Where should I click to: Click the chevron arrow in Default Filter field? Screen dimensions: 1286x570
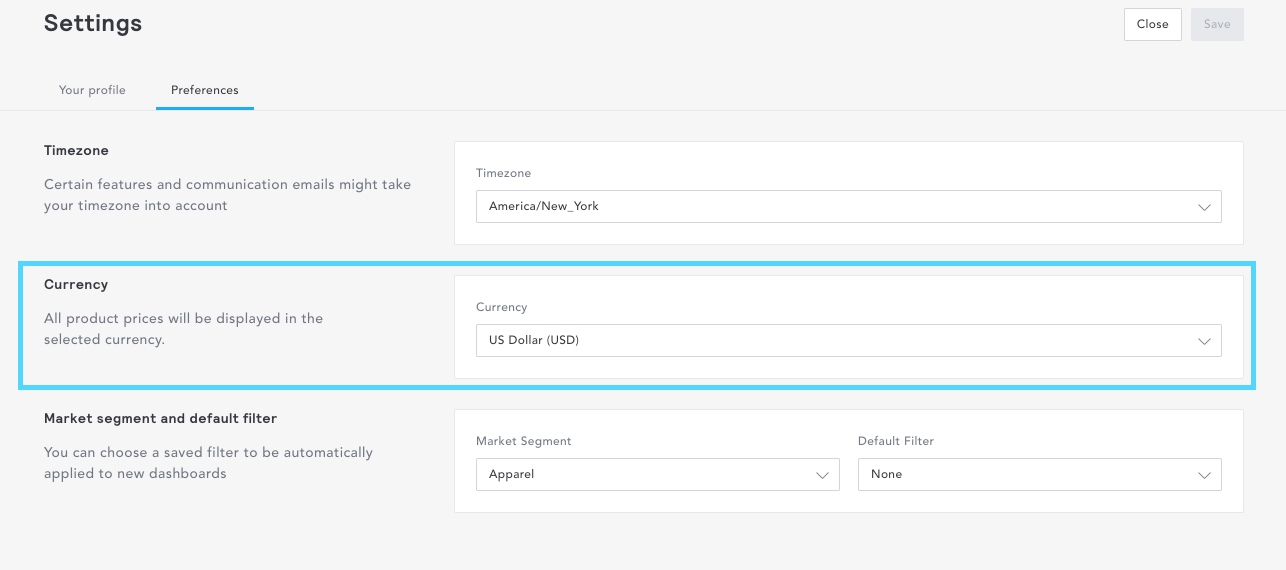[1204, 475]
